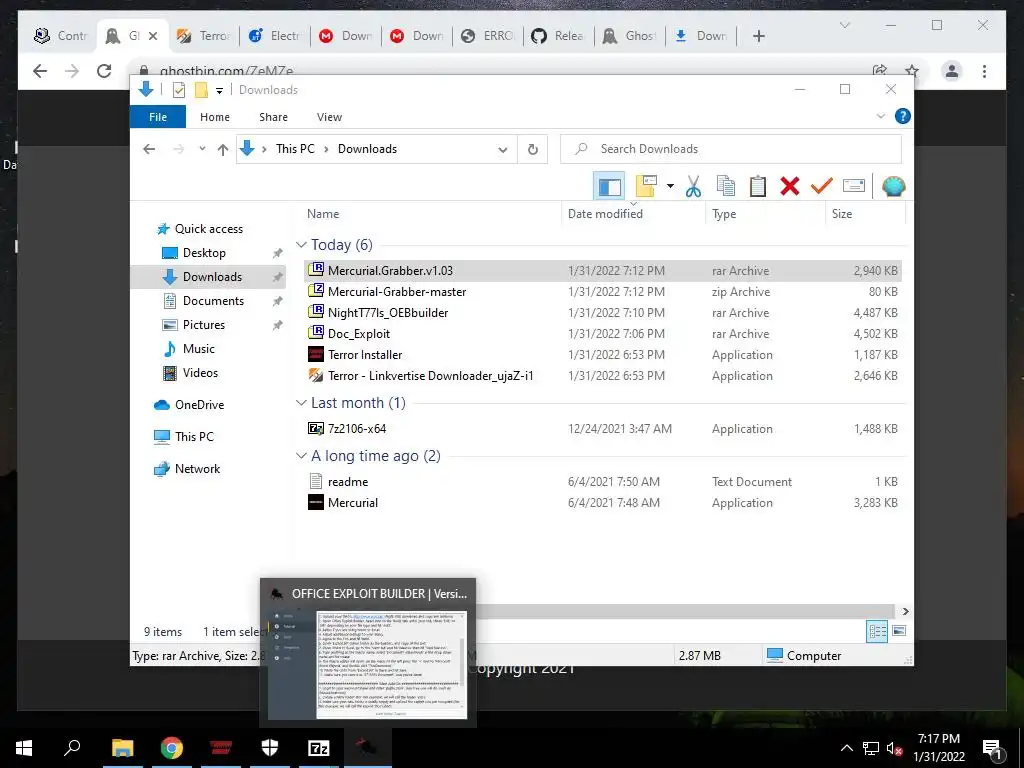The width and height of the screenshot is (1024, 768).
Task: Switch to Large icons view toggle
Action: 899,631
